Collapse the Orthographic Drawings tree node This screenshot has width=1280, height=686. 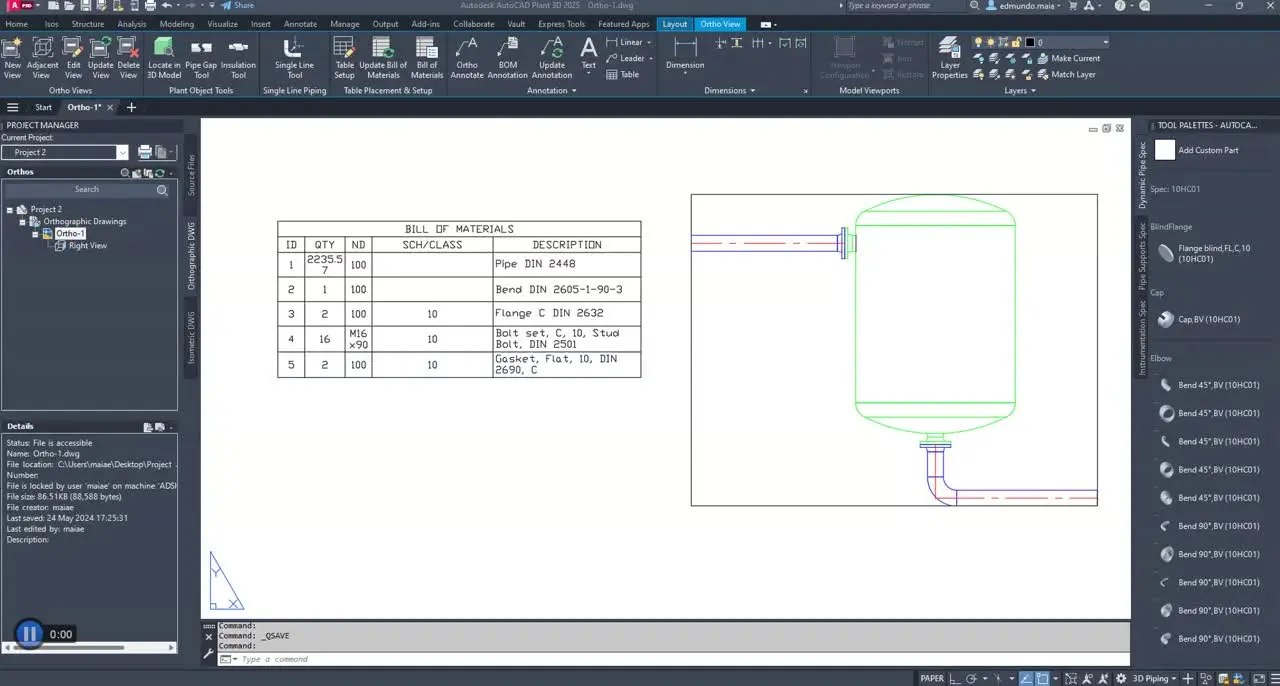22,222
